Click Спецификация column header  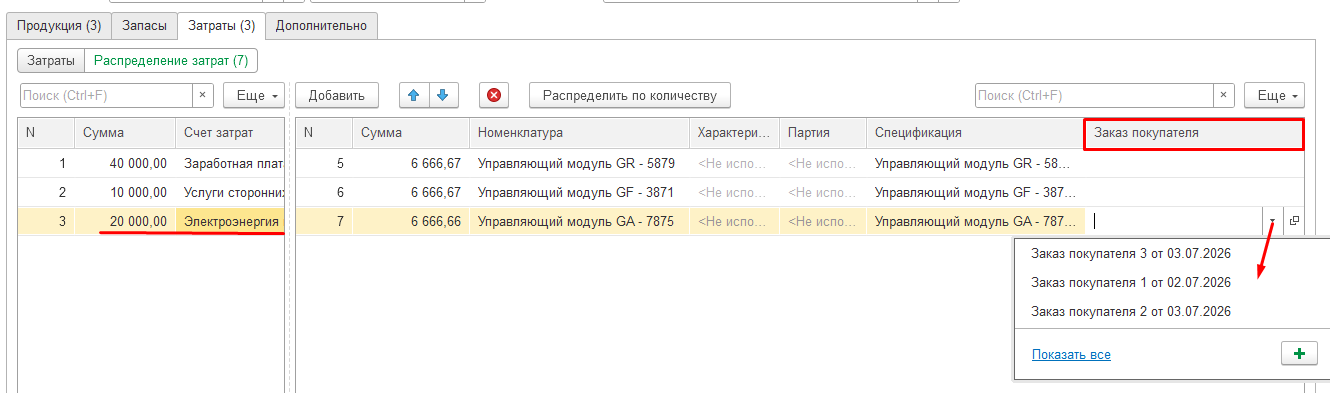975,133
